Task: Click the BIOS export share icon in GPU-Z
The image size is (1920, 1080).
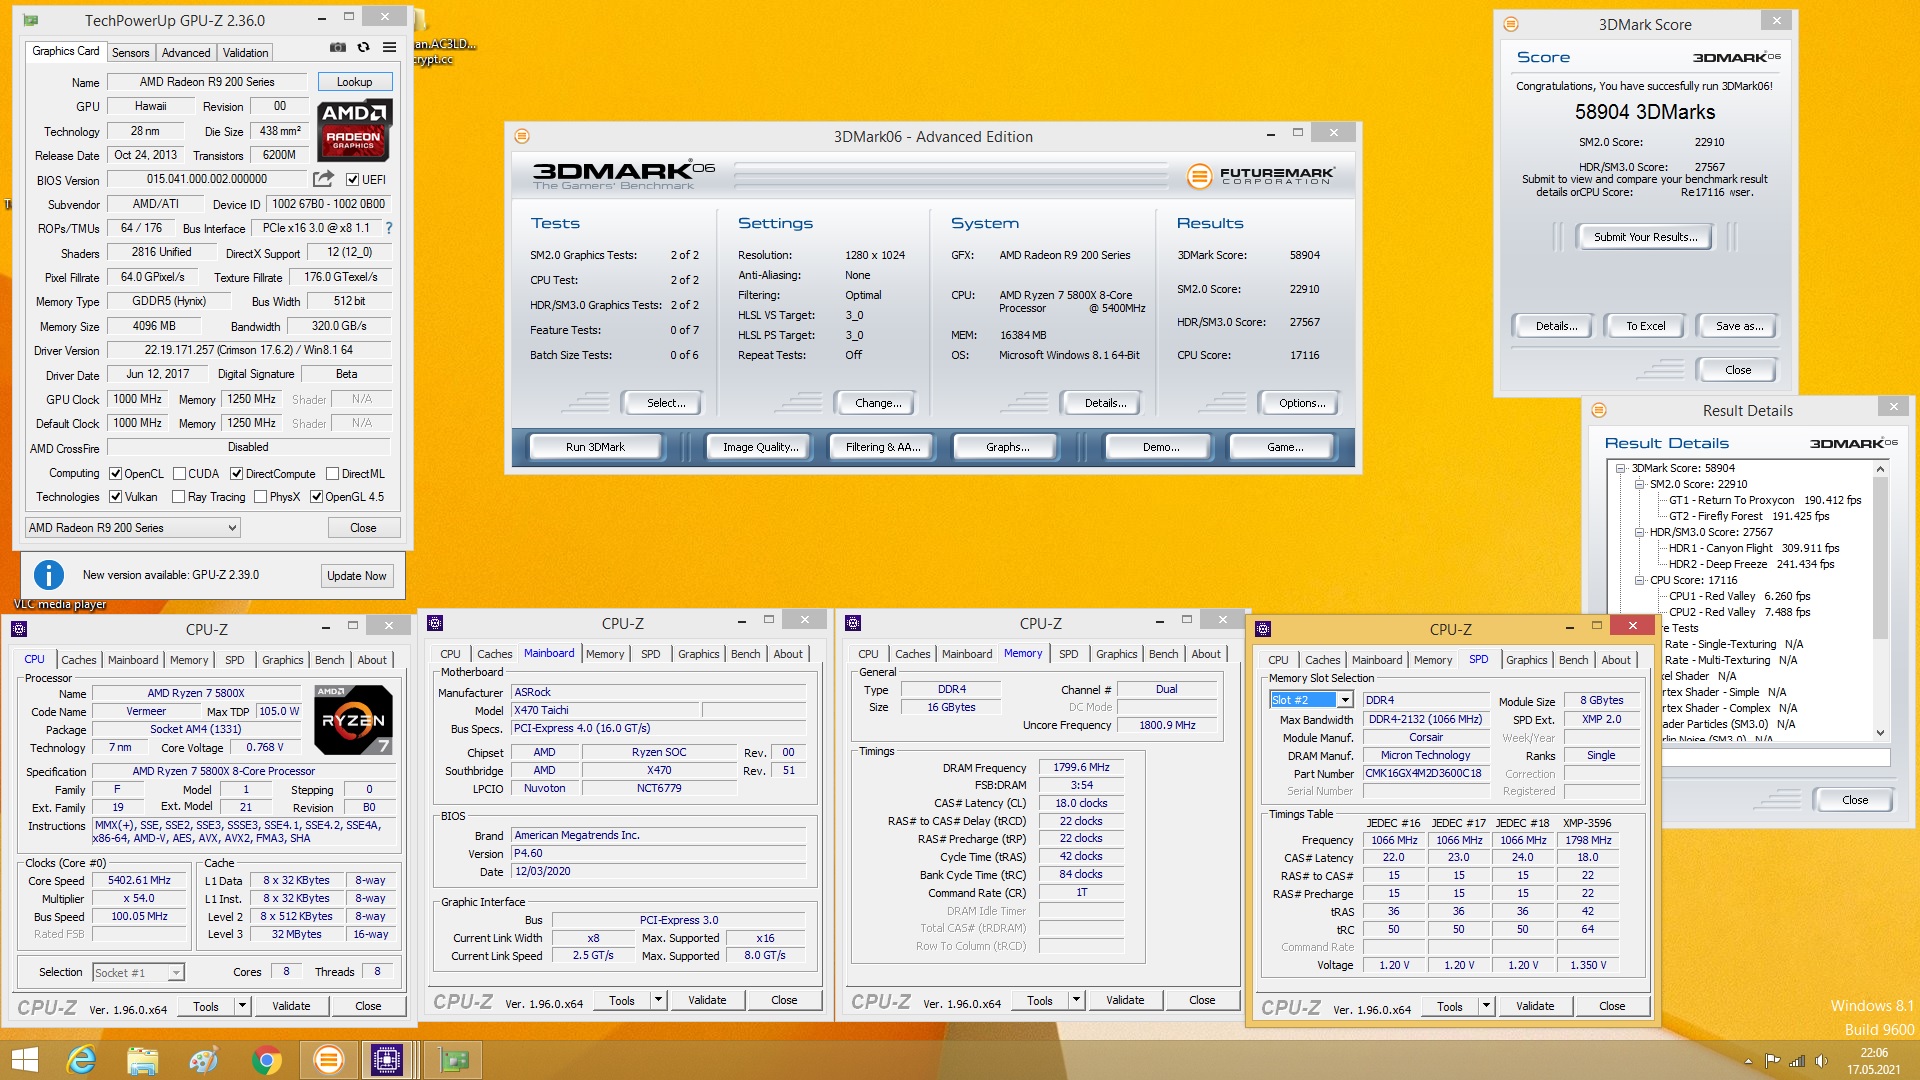Action: 323,179
